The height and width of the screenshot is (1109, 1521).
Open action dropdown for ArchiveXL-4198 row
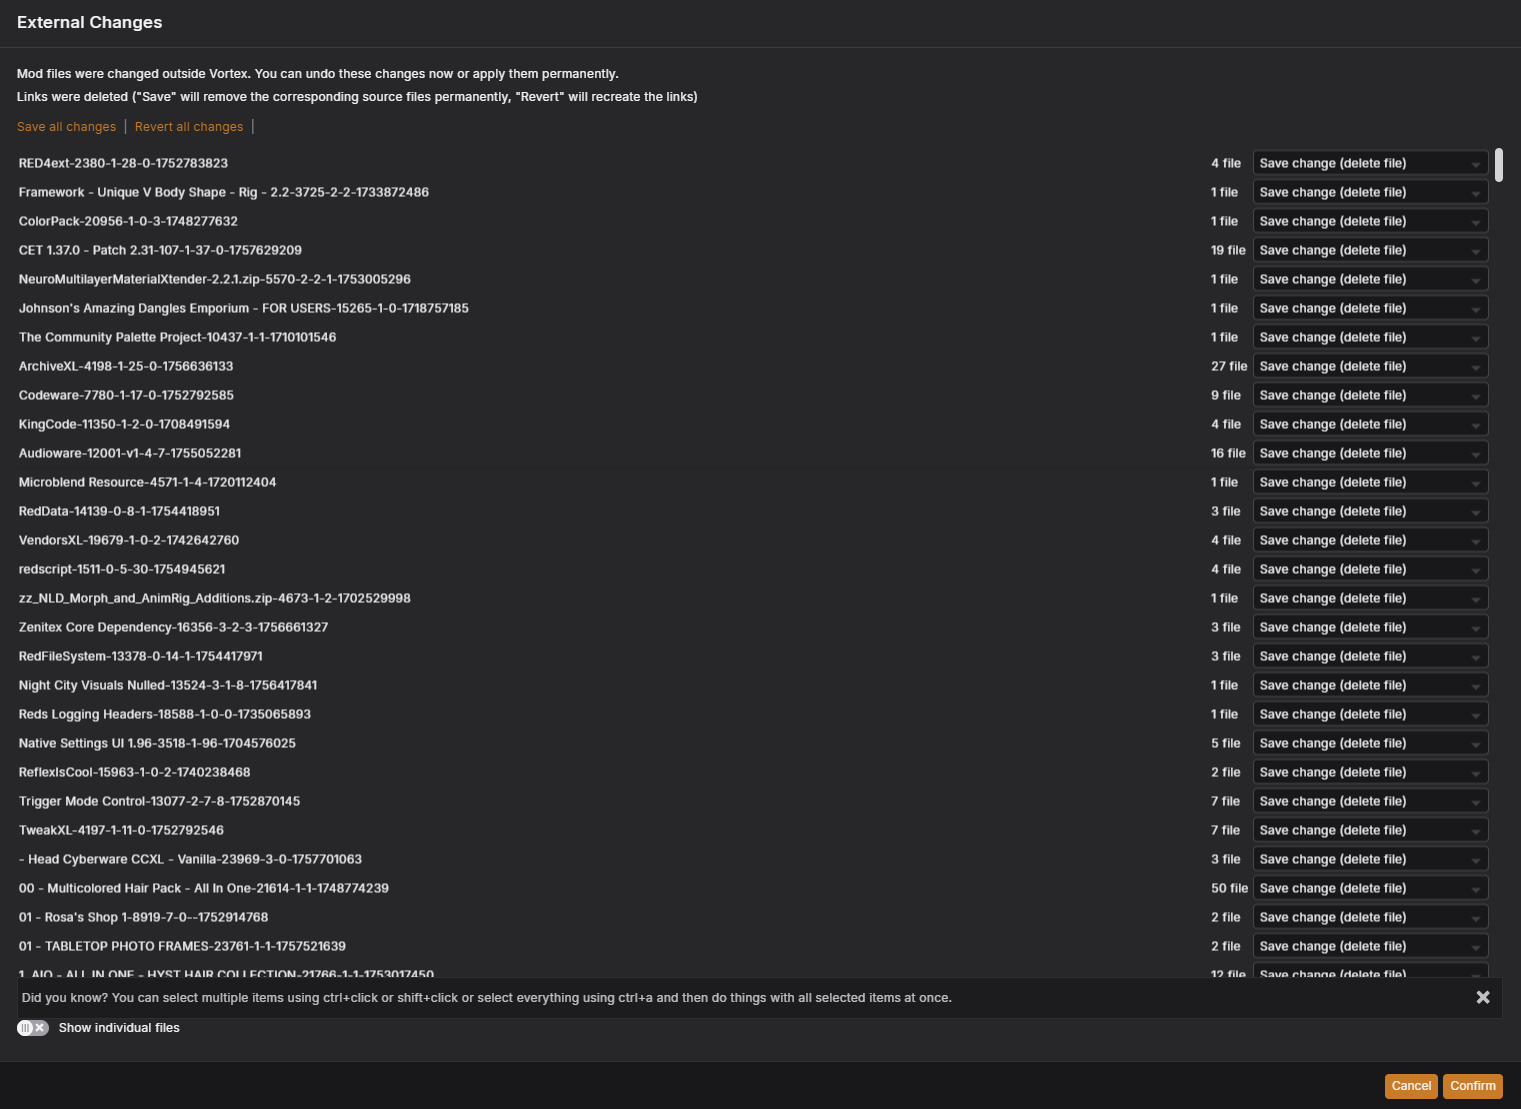point(1370,366)
